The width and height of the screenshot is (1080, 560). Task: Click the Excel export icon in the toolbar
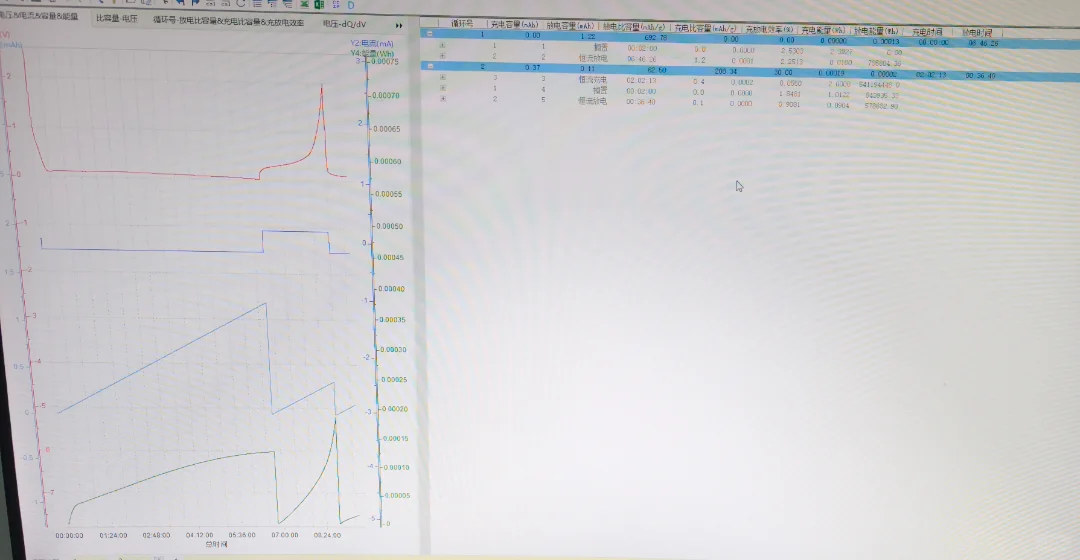click(320, 4)
